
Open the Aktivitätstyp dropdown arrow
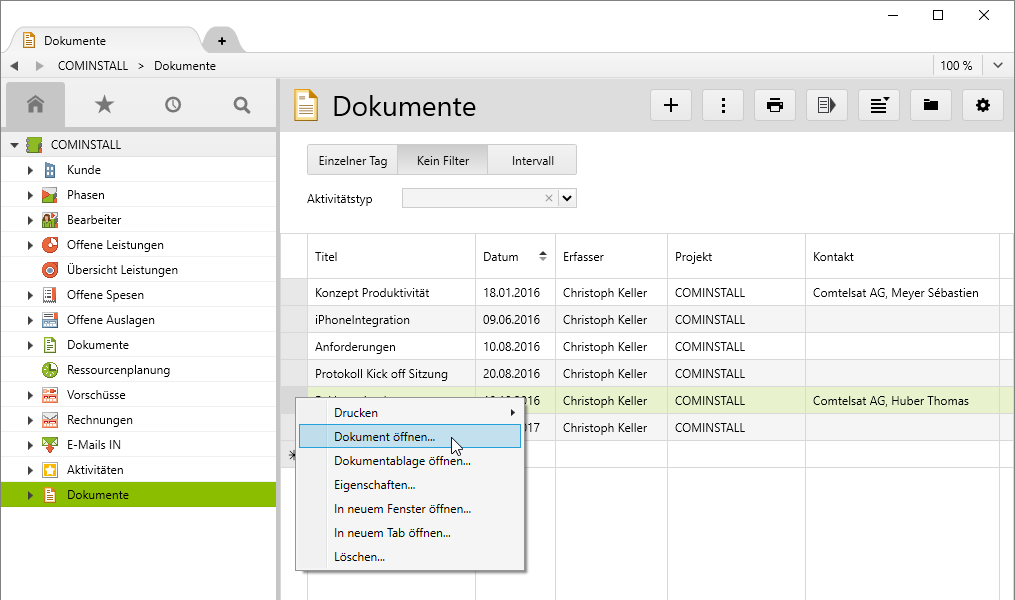coord(568,198)
